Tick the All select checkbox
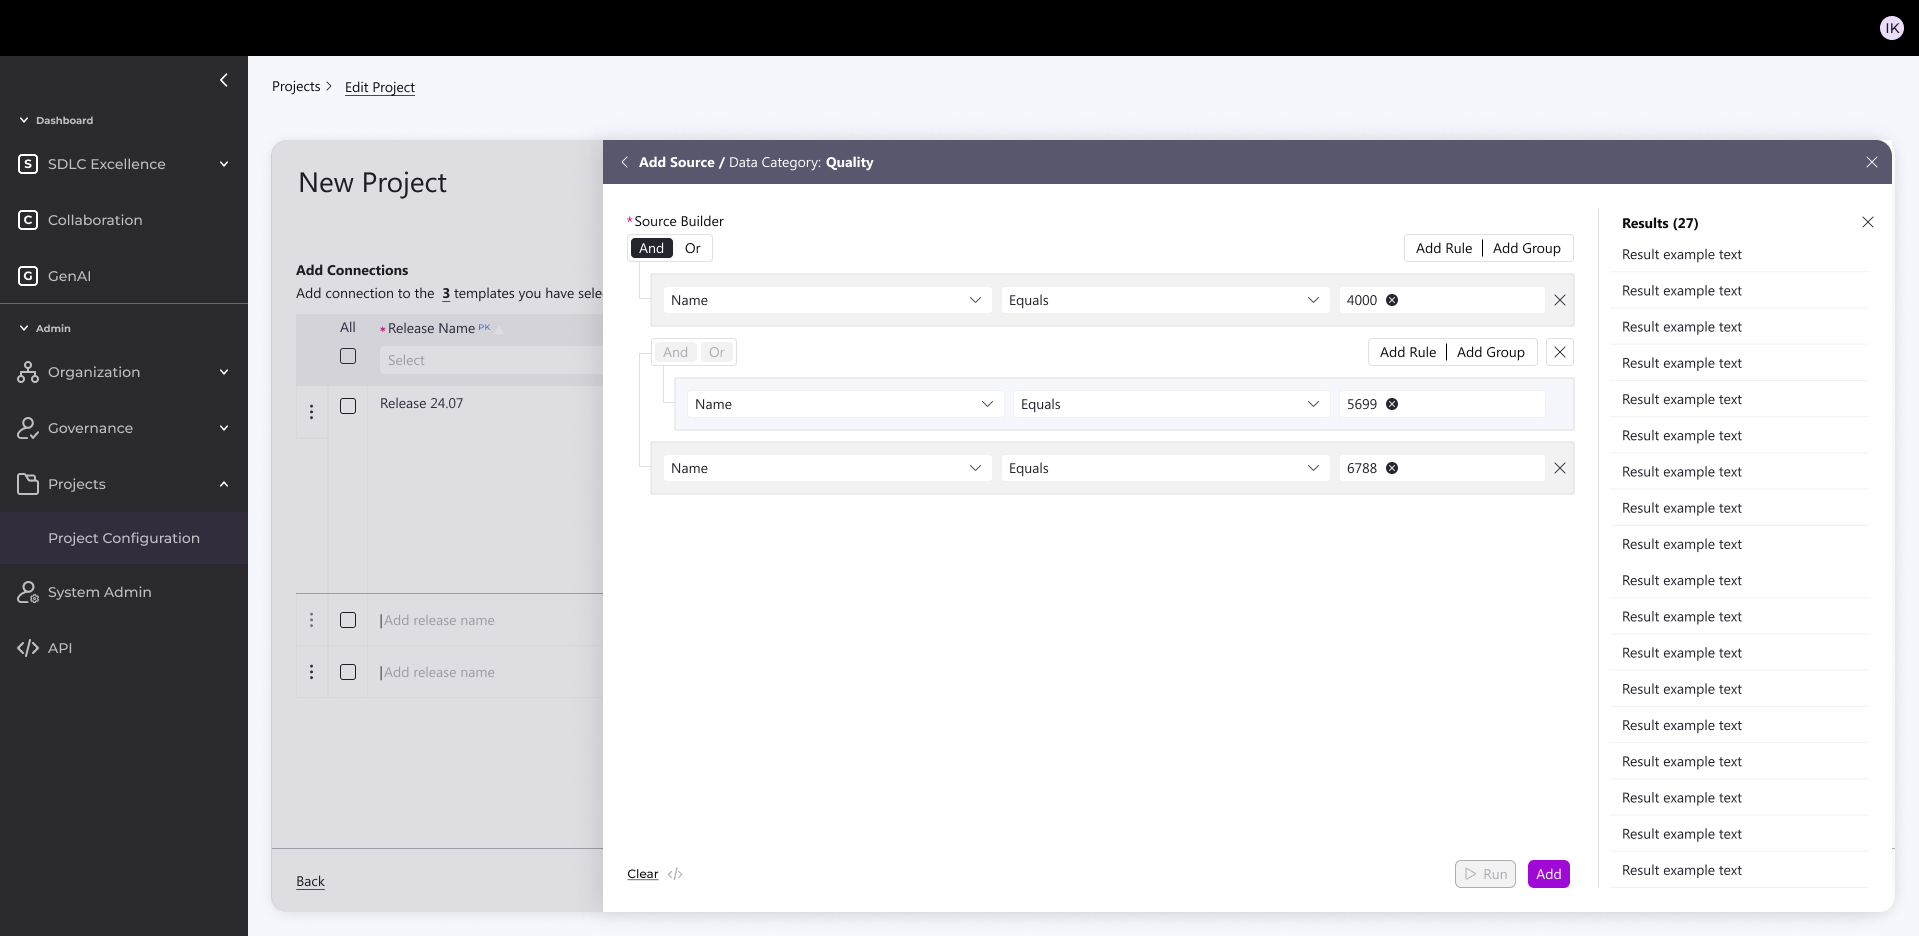The width and height of the screenshot is (1919, 936). 348,356
